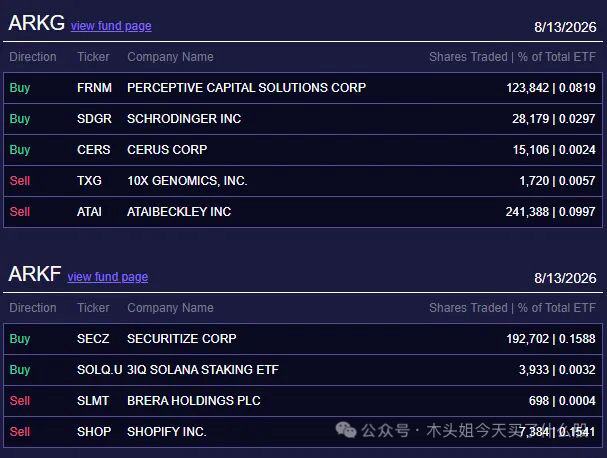Select the SHOP Shopify Inc. row

pyautogui.click(x=303, y=432)
